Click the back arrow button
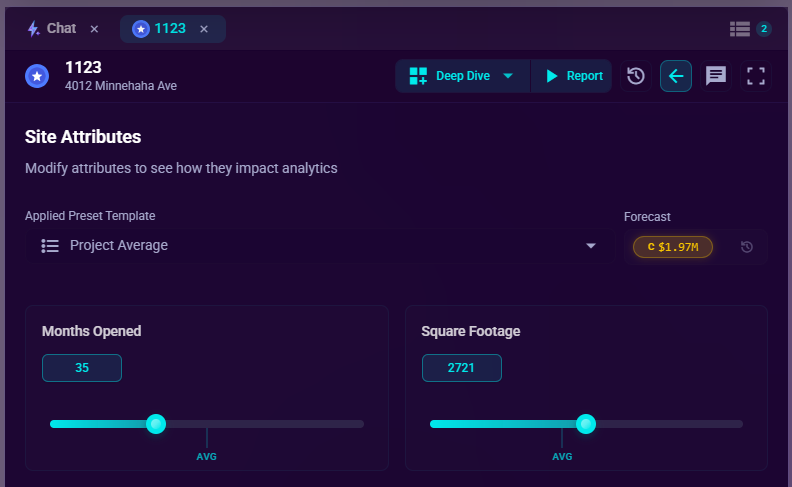This screenshot has width=792, height=487. 676,76
